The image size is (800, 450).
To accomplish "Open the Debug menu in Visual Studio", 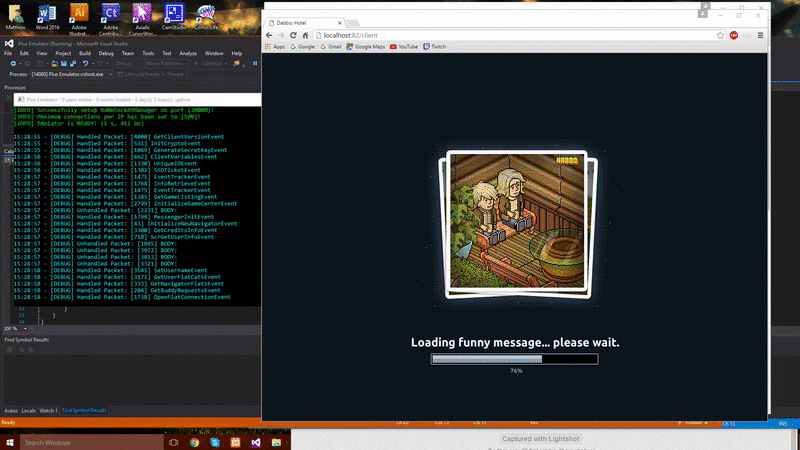I will click(106, 53).
